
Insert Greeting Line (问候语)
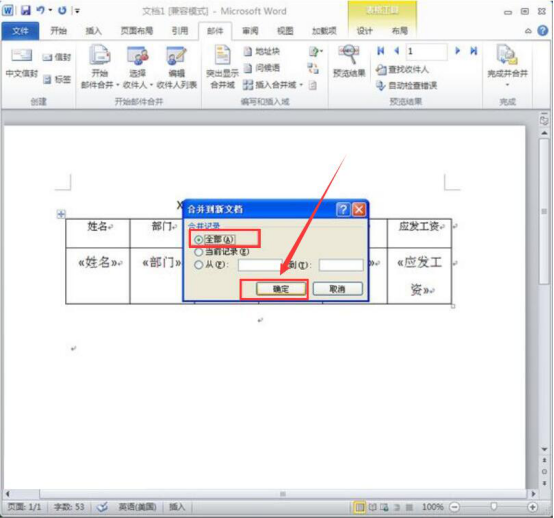(262, 68)
